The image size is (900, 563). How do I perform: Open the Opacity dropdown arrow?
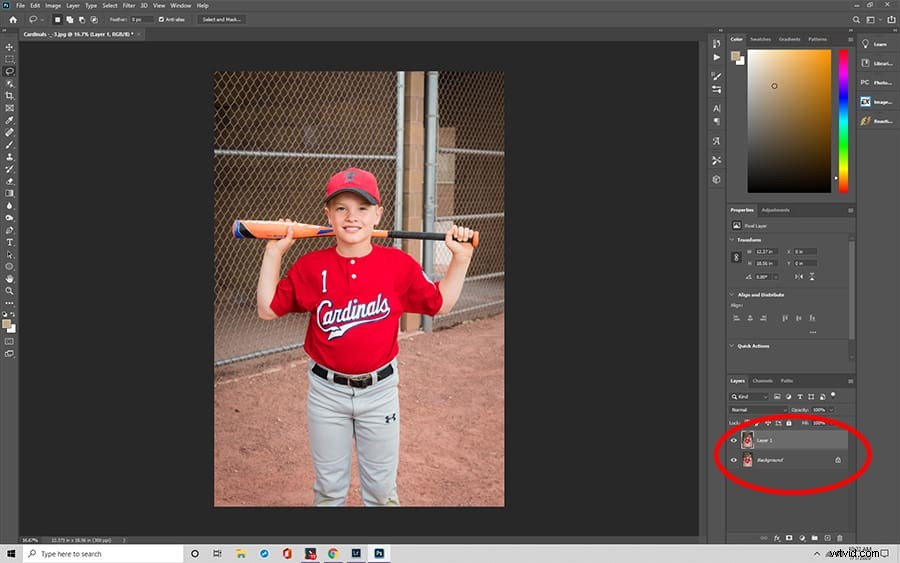tap(831, 410)
